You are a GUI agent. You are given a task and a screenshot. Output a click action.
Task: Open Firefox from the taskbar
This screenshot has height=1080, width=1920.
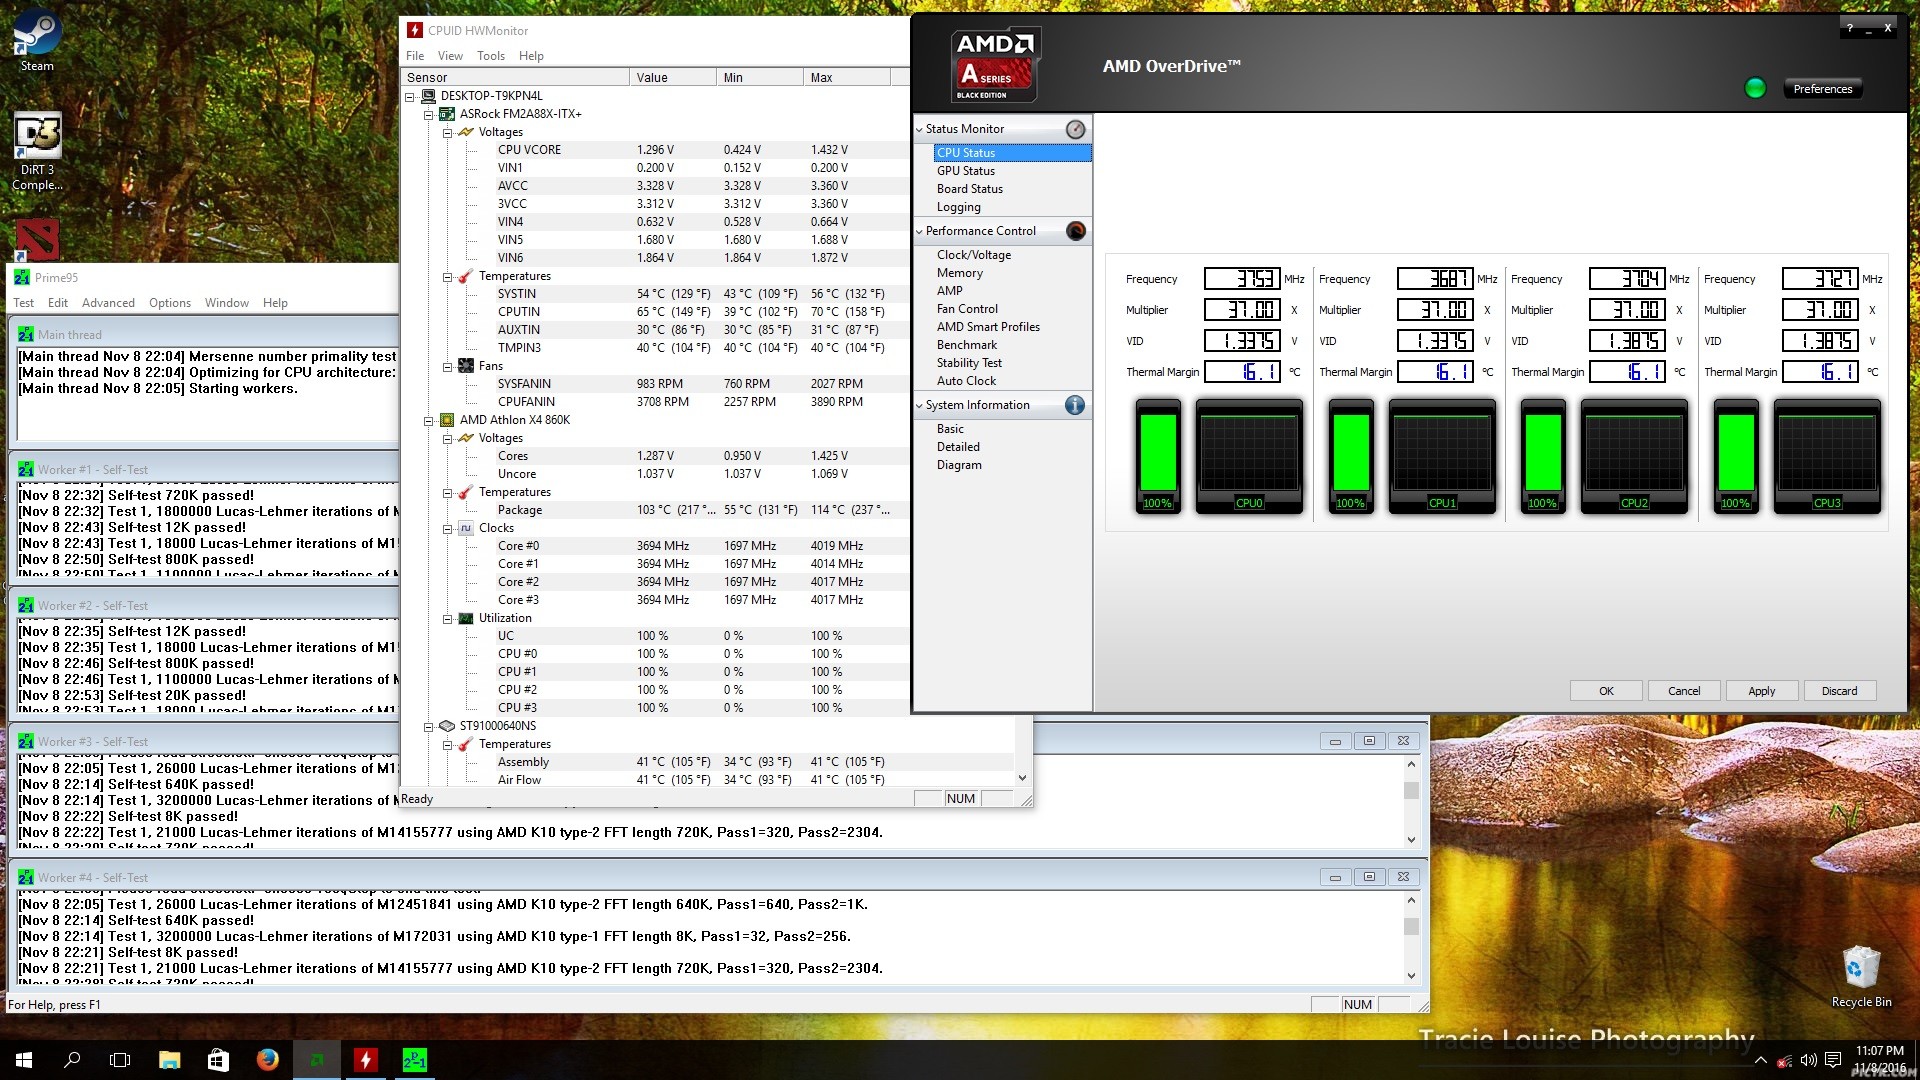point(267,1059)
